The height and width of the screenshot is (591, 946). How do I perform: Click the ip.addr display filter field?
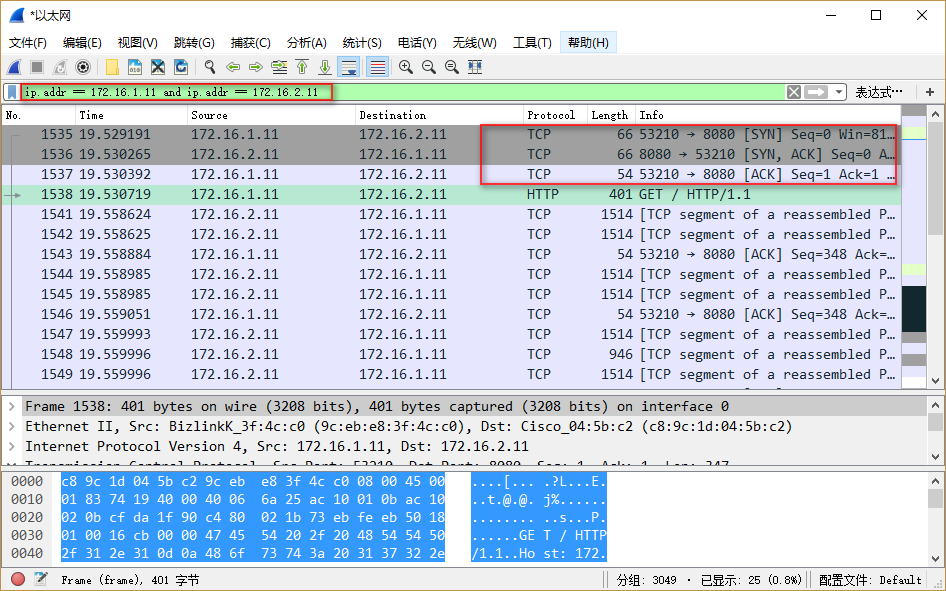403,92
